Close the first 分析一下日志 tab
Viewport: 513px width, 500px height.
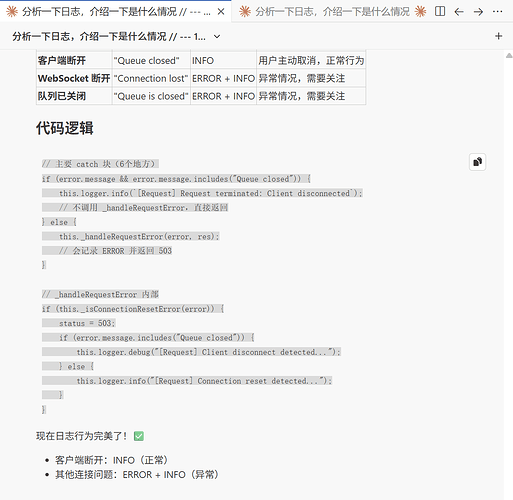221,12
